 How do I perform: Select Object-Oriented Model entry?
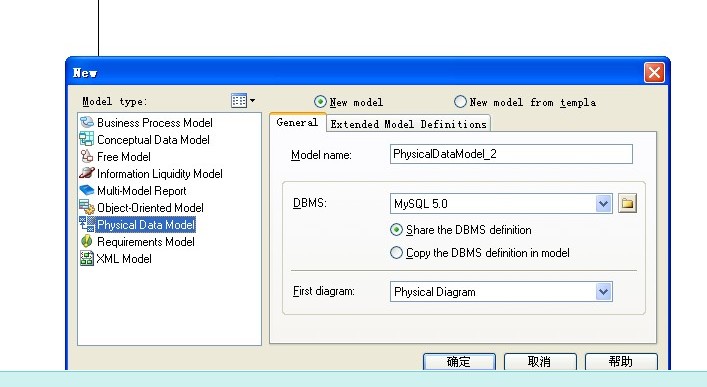(150, 208)
